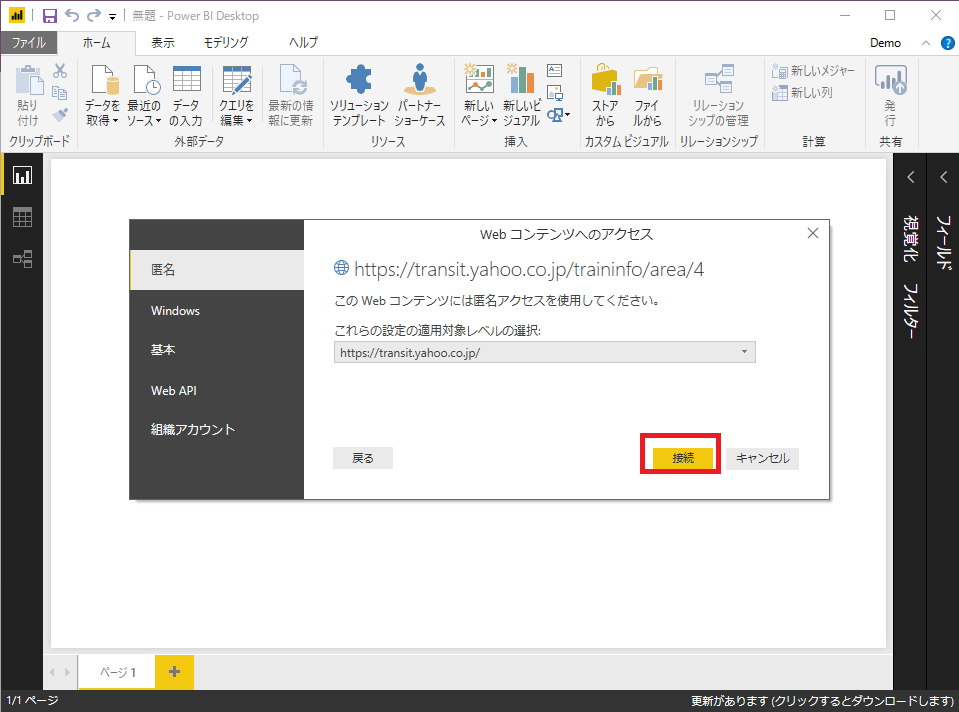
Task: Click the text box insert icon
Action: tap(555, 70)
